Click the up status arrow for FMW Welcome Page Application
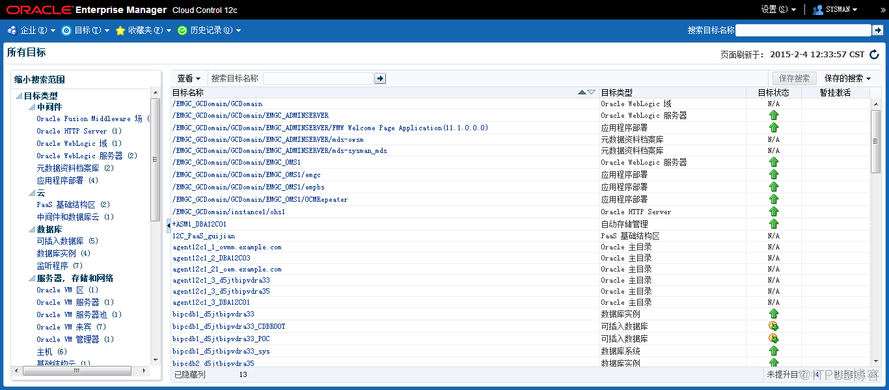This screenshot has width=889, height=390. [773, 128]
